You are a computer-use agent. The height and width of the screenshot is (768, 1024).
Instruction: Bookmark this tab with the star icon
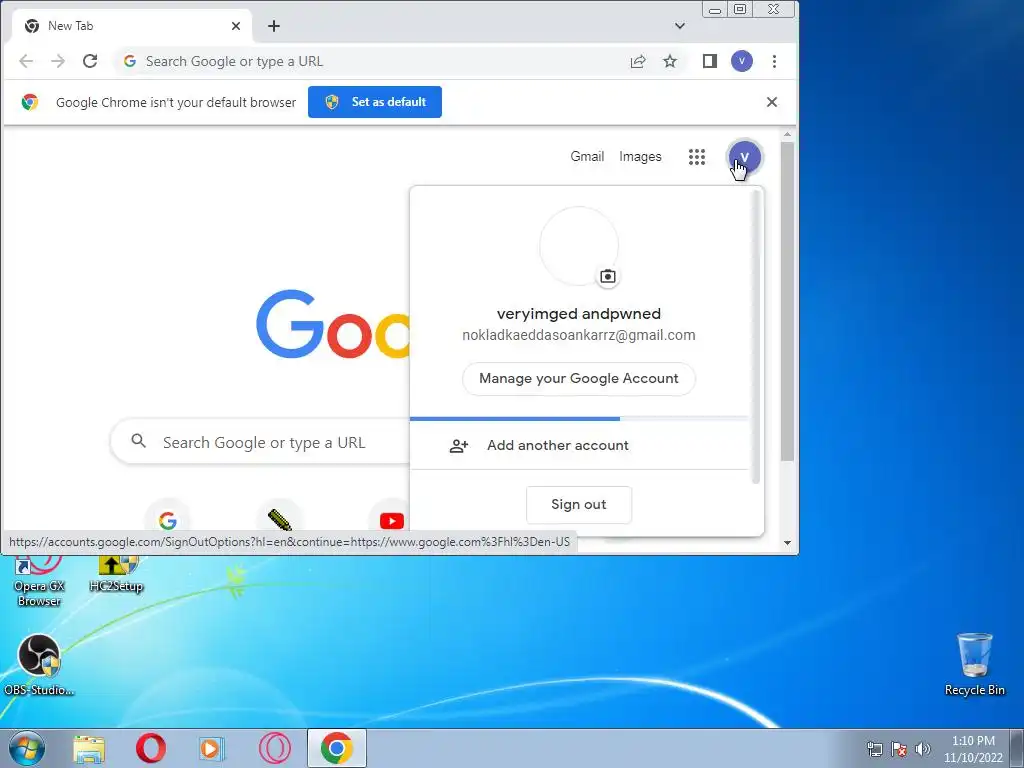click(670, 61)
